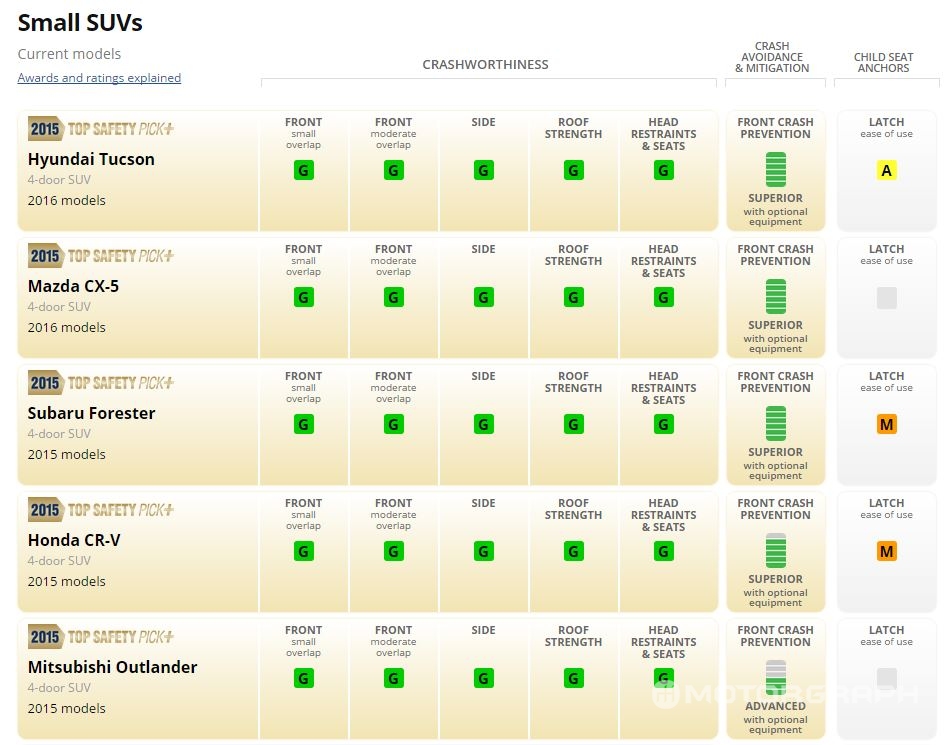Screen dimensions: 952x745
Task: Select the Subaru Forester model name
Action: pyautogui.click(x=91, y=413)
